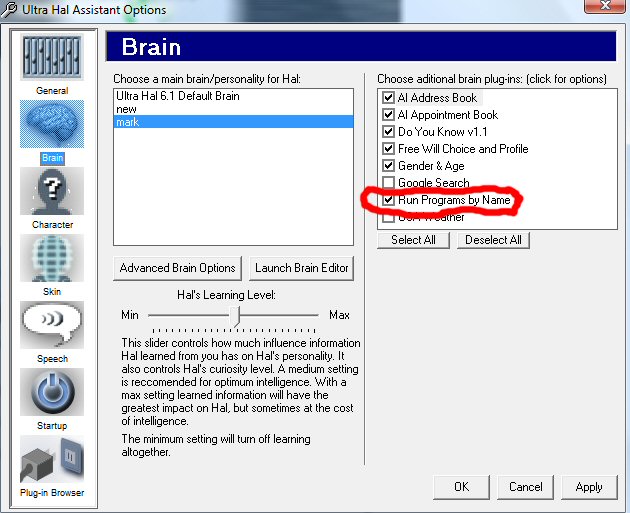This screenshot has height=513, width=630.
Task: Uncheck the AI Appointment Book plug-in
Action: pos(388,114)
